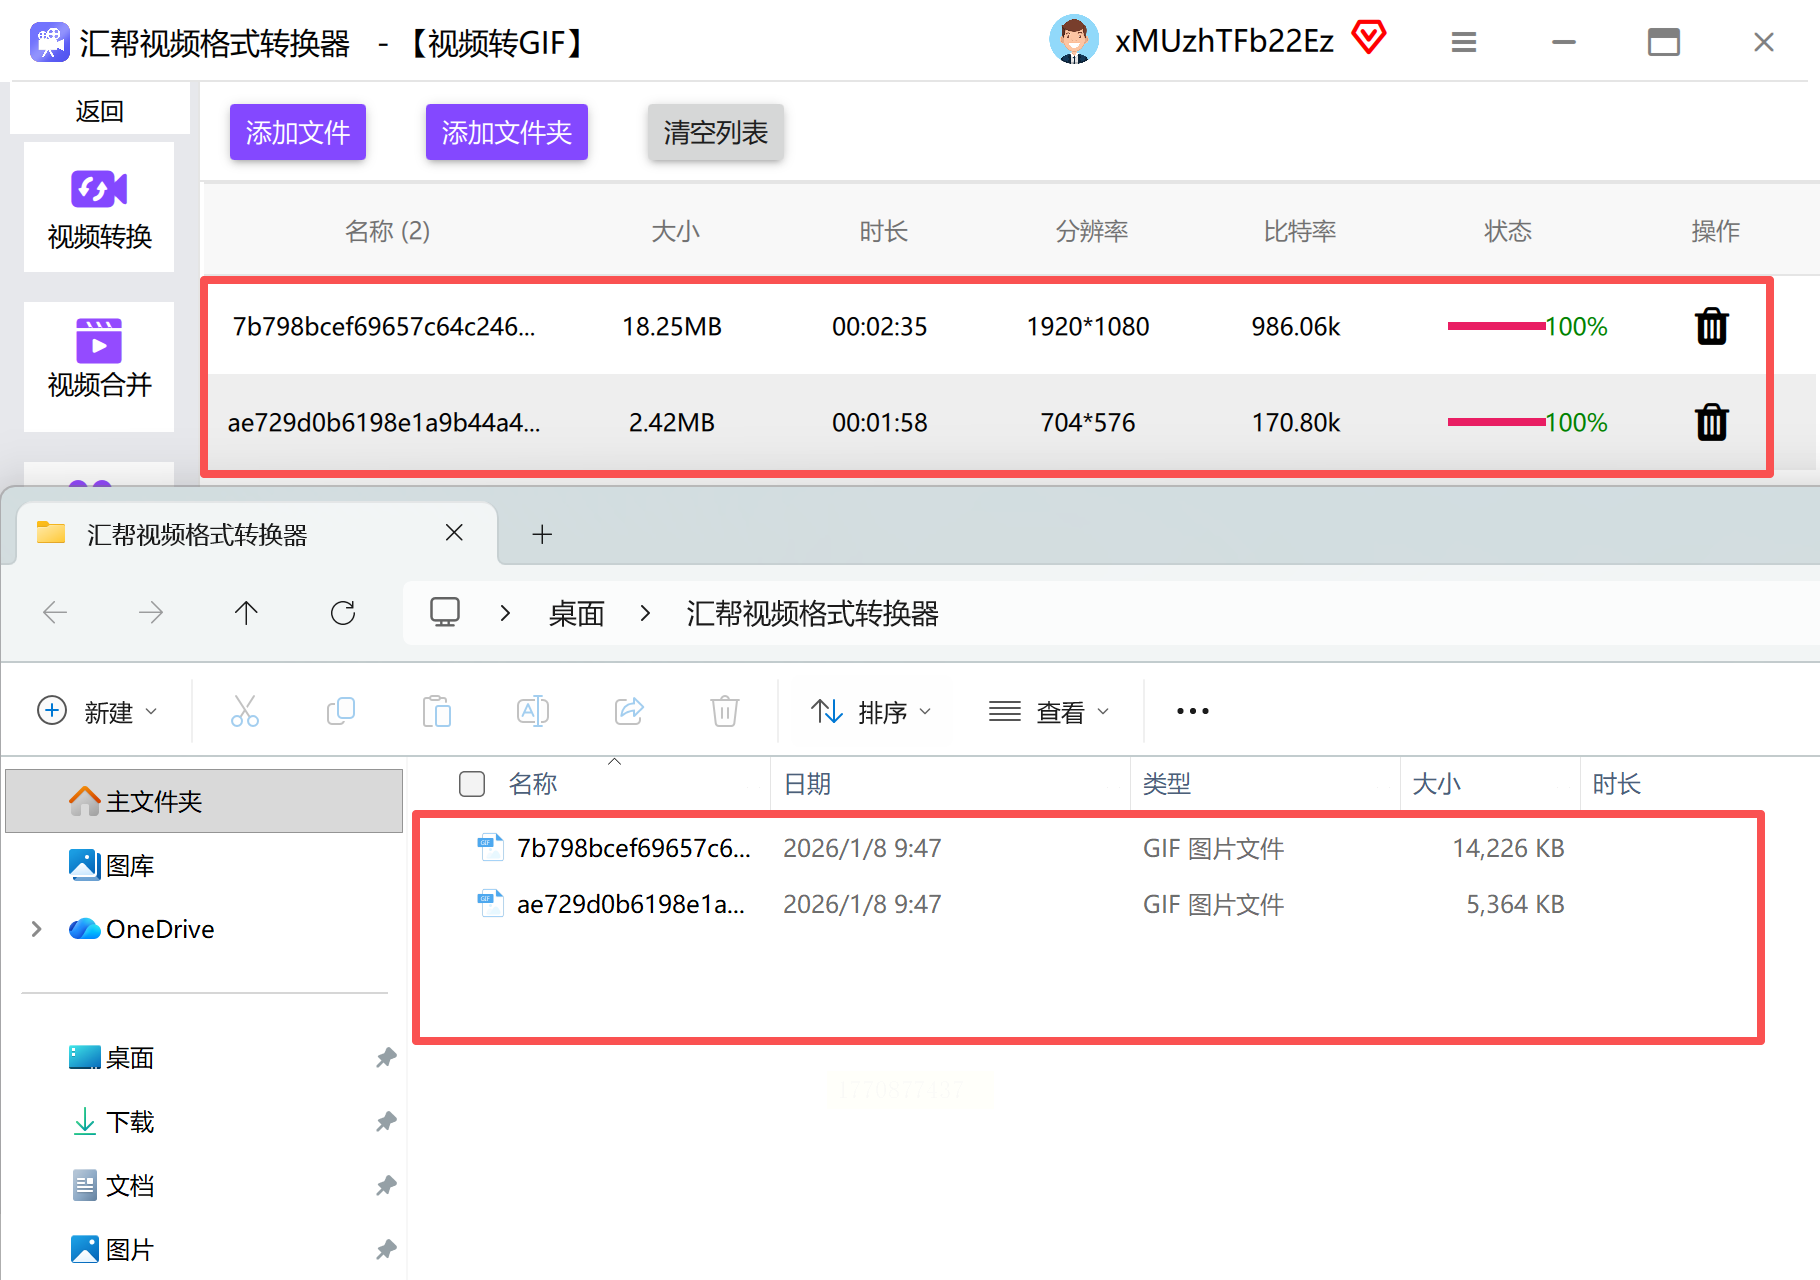
Task: Add a new explorer tab
Action: pyautogui.click(x=542, y=534)
